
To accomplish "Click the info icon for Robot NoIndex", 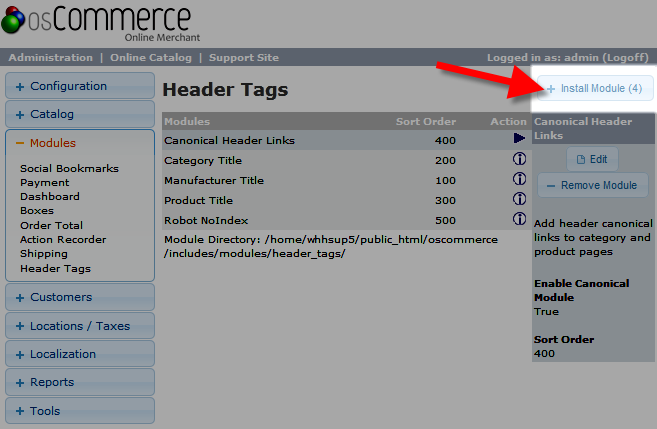I will (519, 219).
